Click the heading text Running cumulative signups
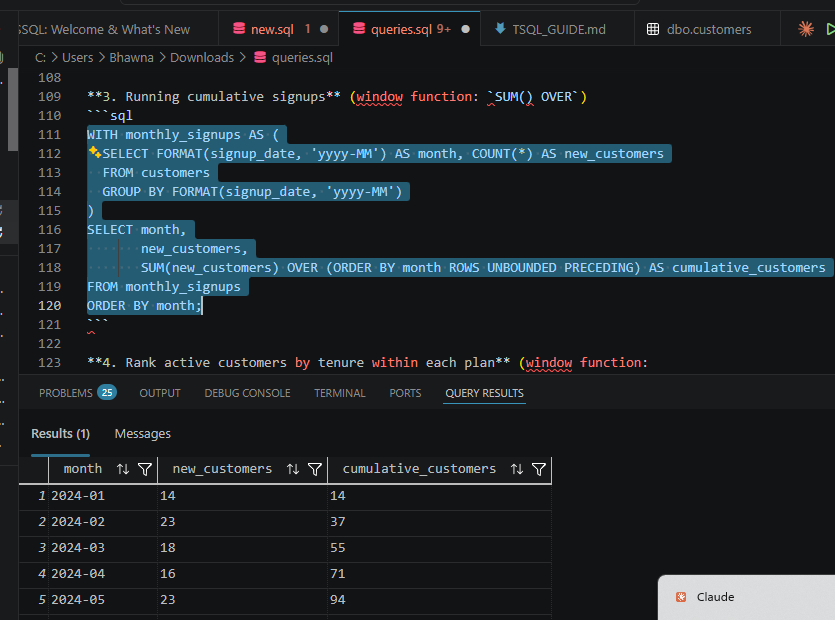This screenshot has width=835, height=620. tap(226, 96)
